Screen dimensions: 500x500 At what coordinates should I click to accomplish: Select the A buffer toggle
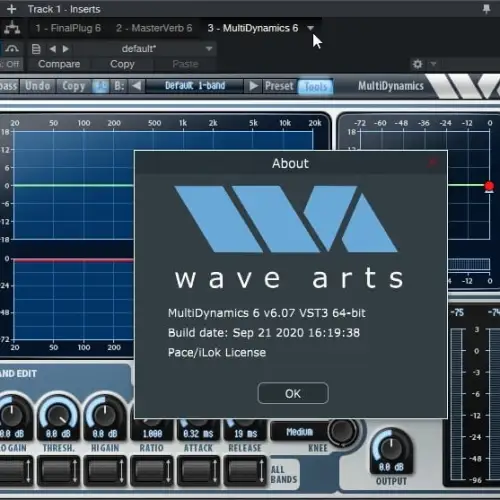pos(101,86)
